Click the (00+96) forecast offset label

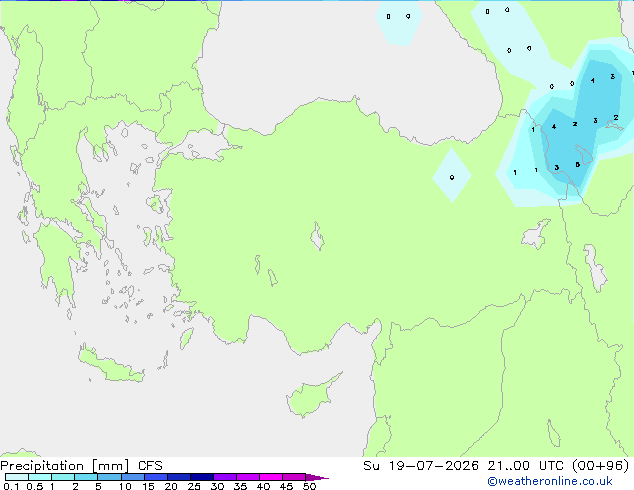pyautogui.click(x=601, y=466)
